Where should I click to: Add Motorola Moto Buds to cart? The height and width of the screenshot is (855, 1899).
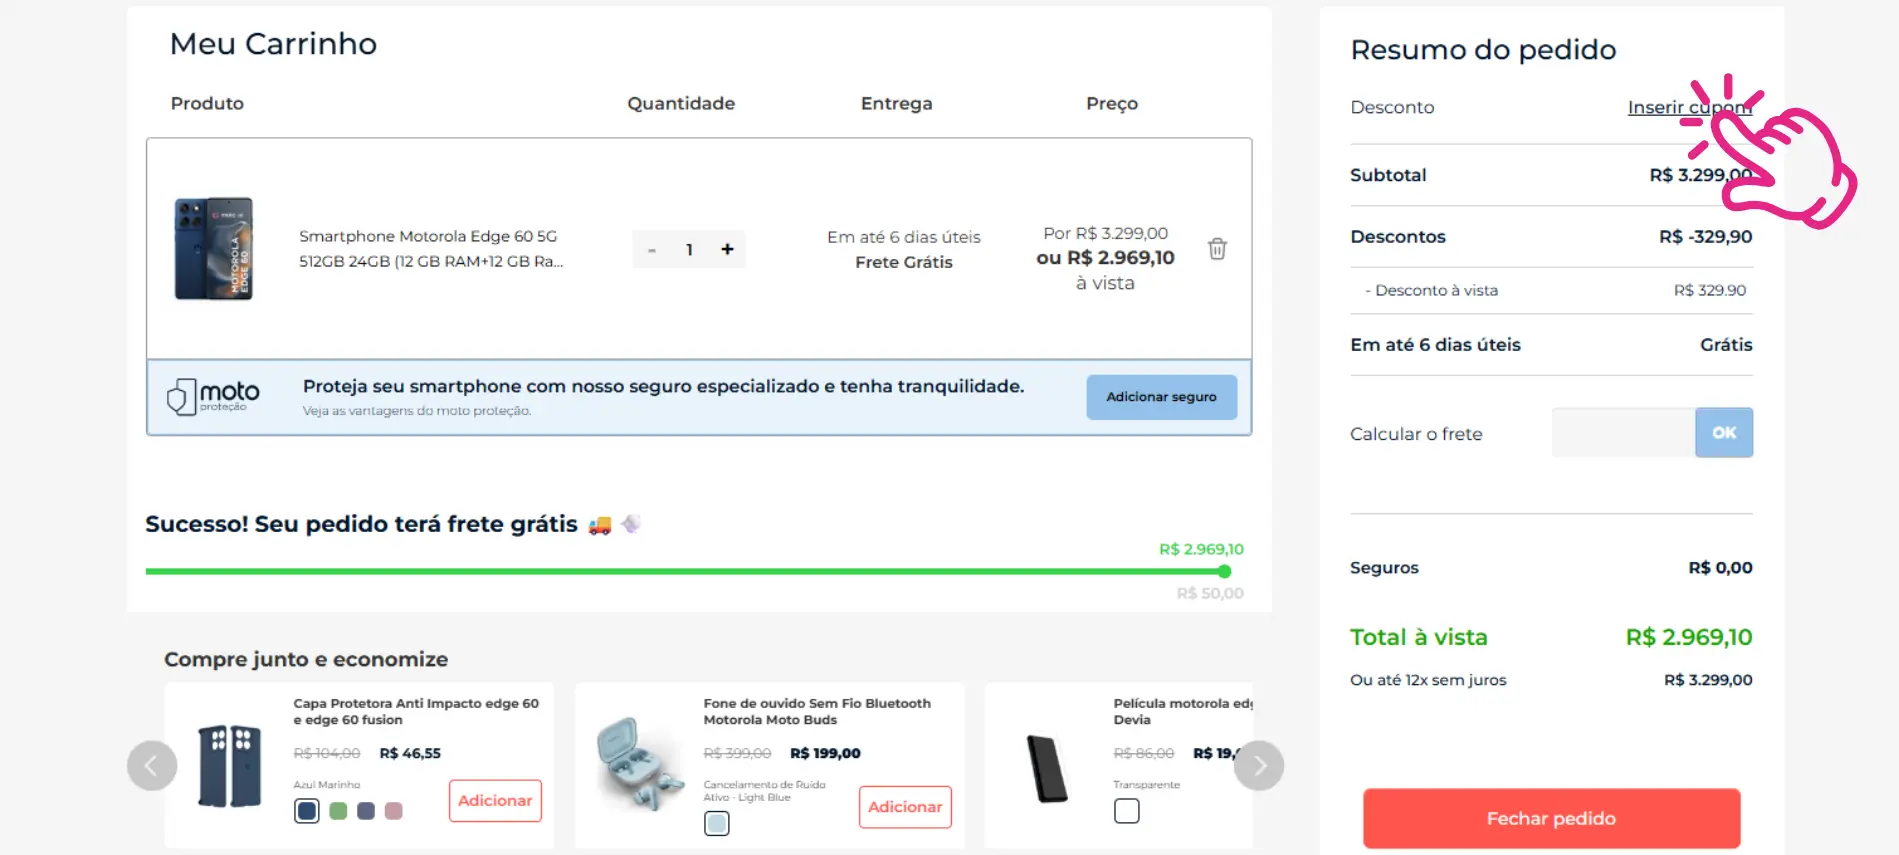coord(905,807)
